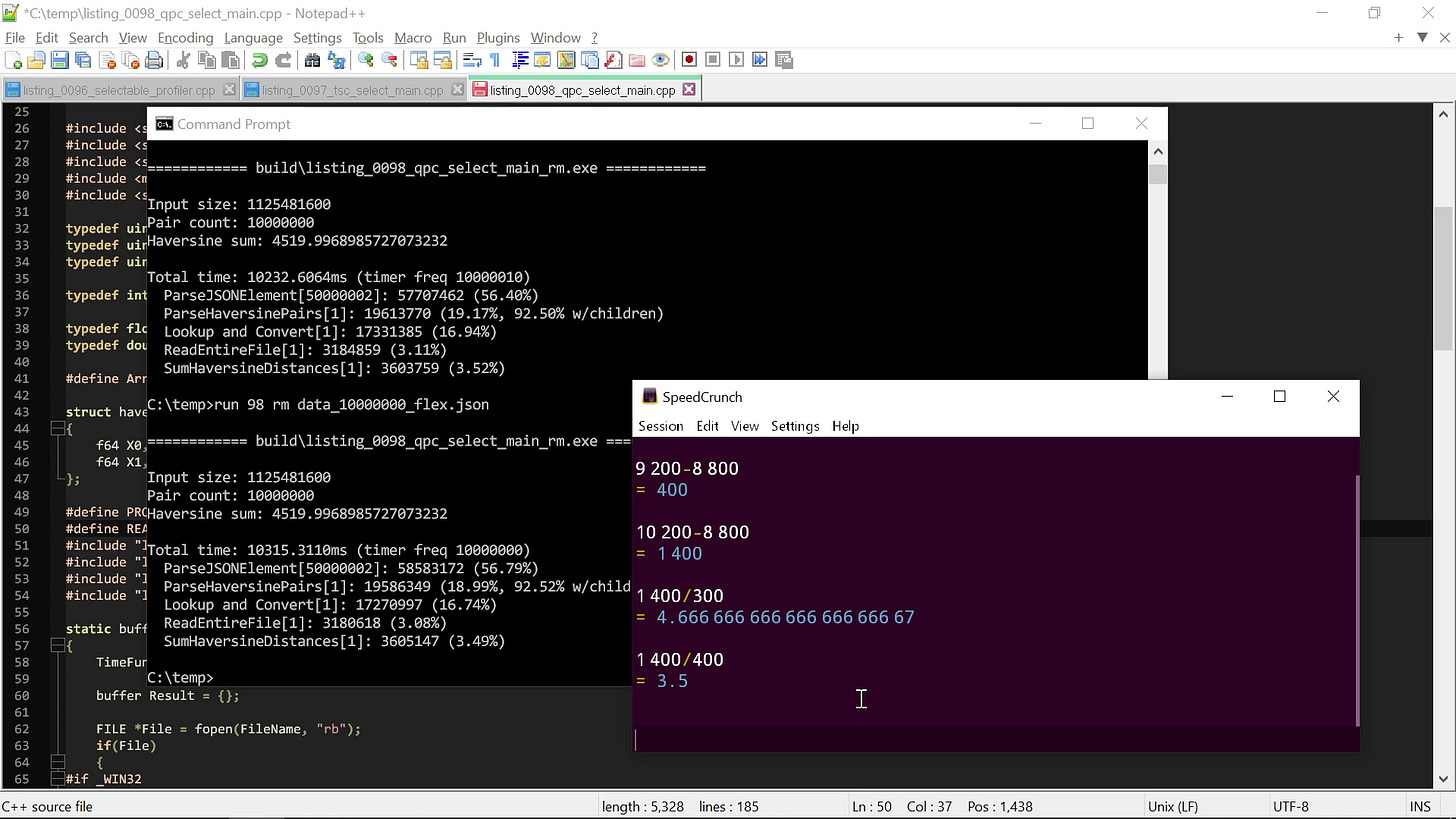Toggle Synchronize Vertical Scrolling icon

tap(418, 60)
